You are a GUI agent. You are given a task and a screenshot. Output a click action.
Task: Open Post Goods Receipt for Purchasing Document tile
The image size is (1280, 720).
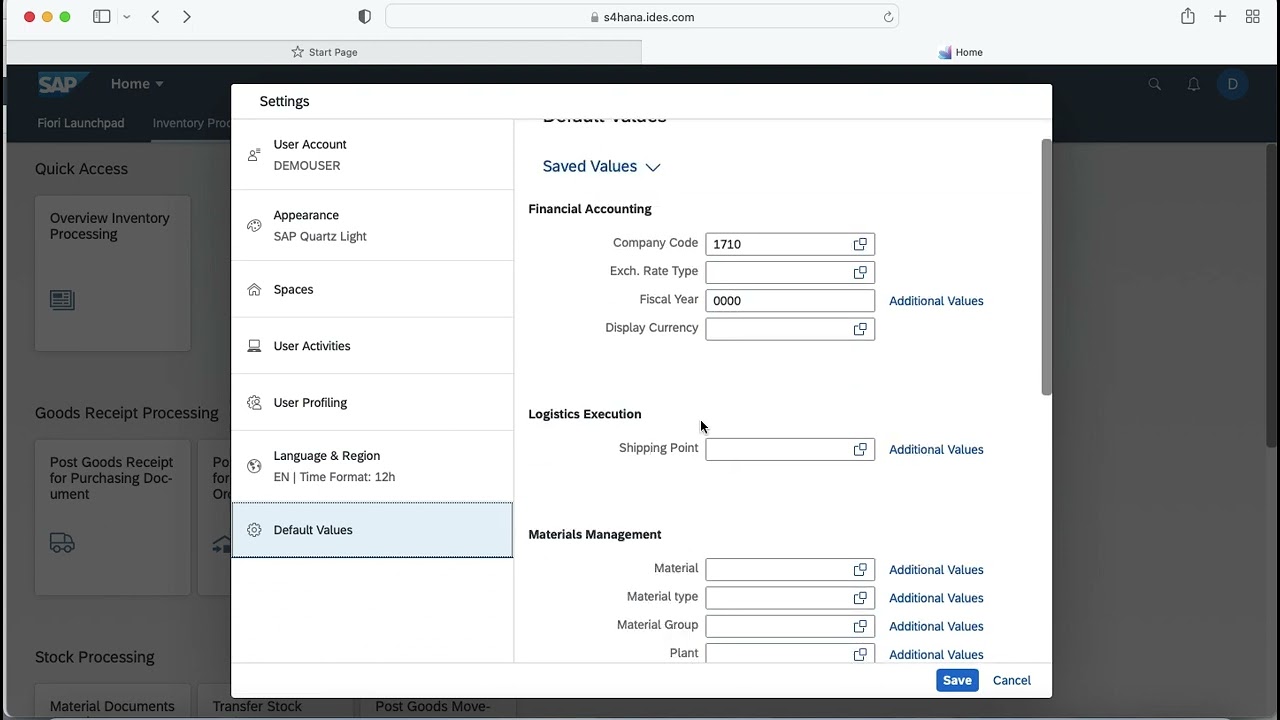pos(113,517)
